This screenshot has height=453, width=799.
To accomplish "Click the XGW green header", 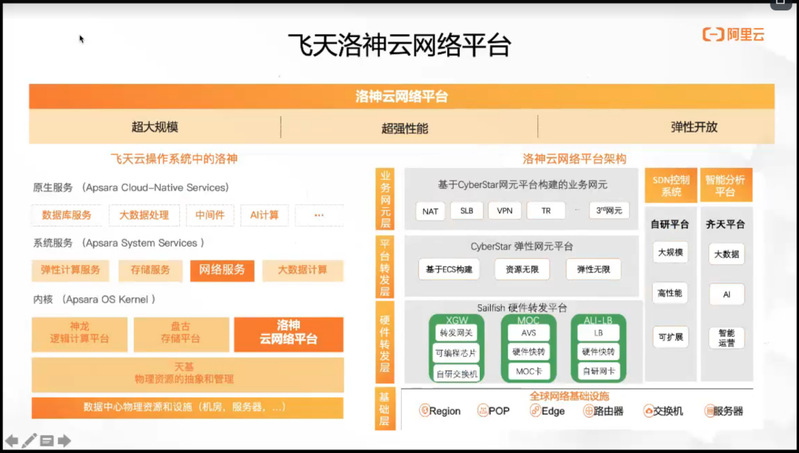I will [456, 320].
